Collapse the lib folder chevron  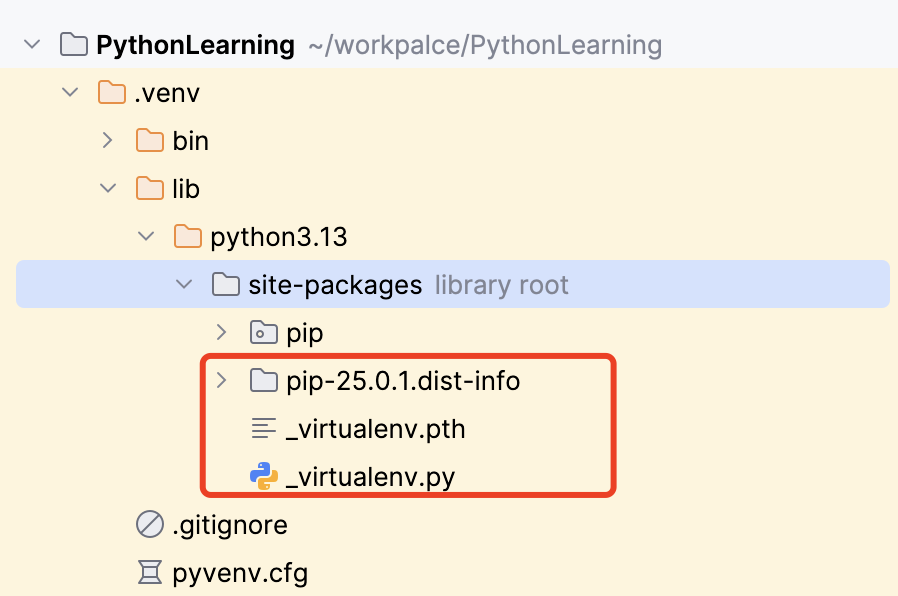click(x=108, y=188)
